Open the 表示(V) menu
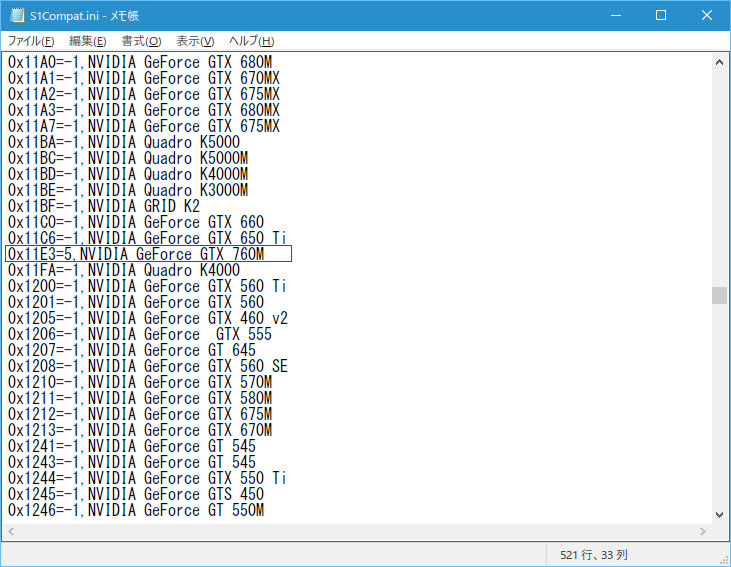This screenshot has width=731, height=567. click(x=195, y=41)
